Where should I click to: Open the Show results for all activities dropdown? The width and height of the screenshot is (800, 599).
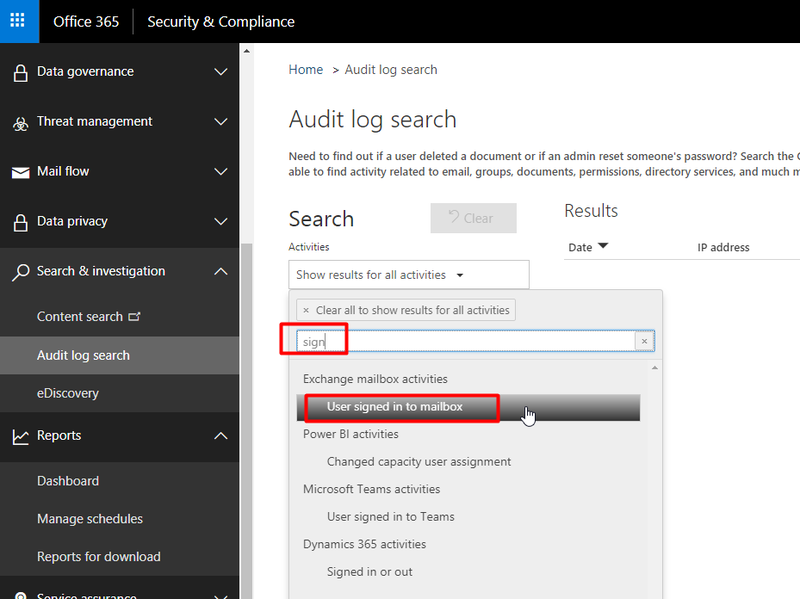(408, 274)
